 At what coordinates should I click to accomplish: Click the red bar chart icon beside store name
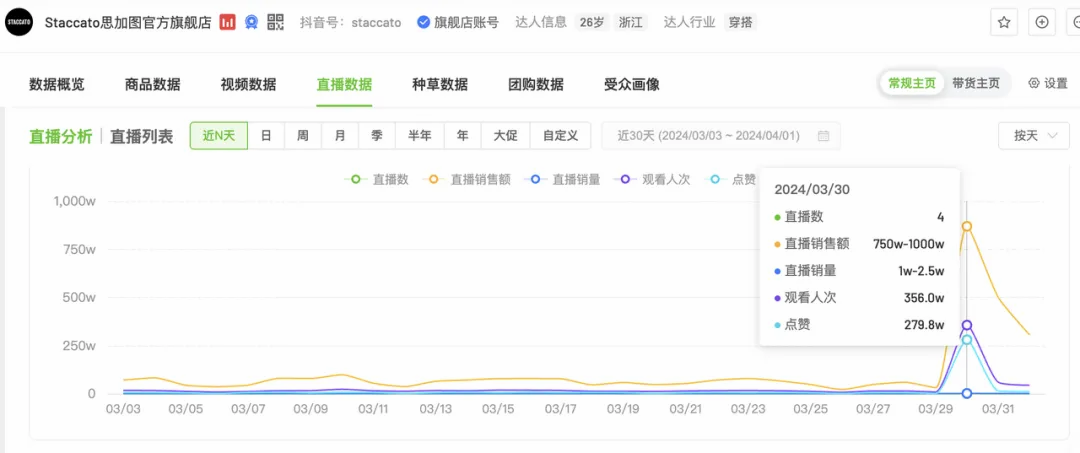[228, 22]
